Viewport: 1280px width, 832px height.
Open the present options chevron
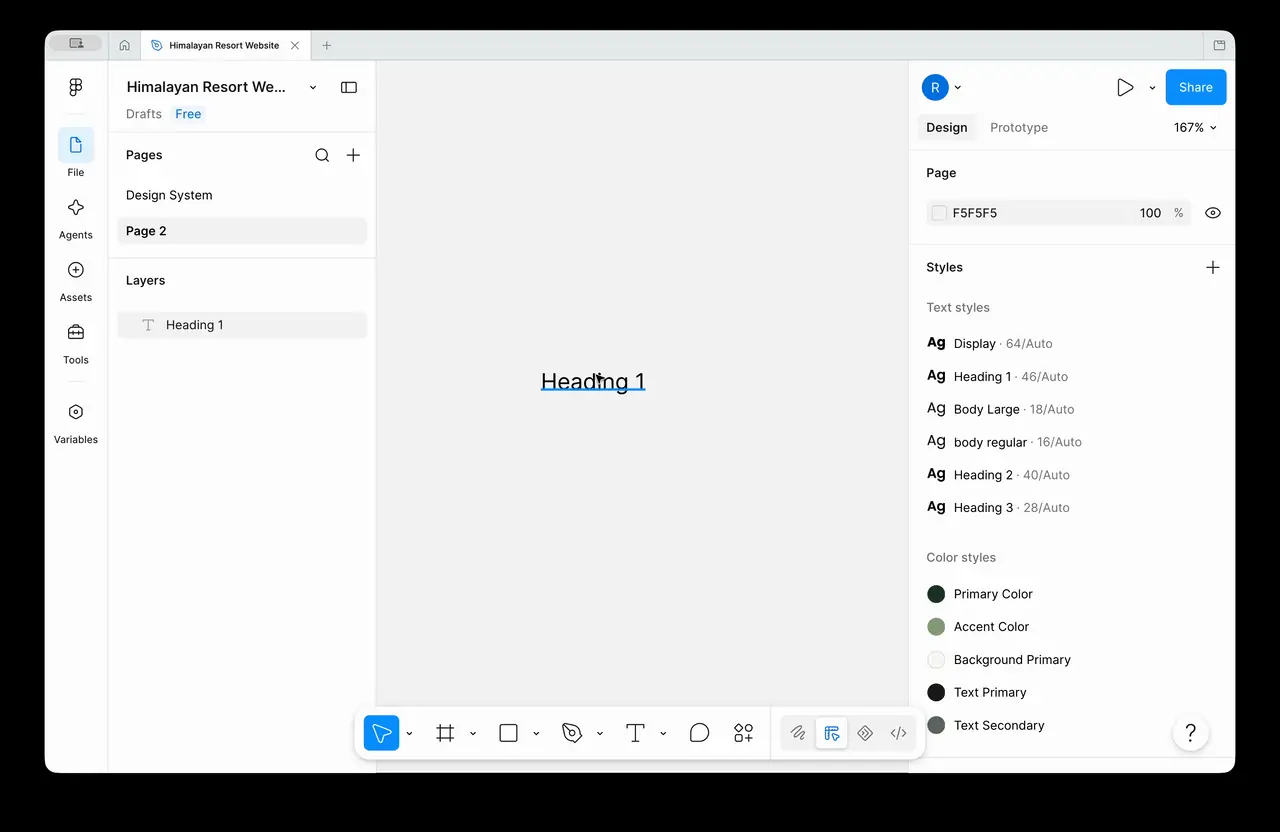click(1152, 88)
